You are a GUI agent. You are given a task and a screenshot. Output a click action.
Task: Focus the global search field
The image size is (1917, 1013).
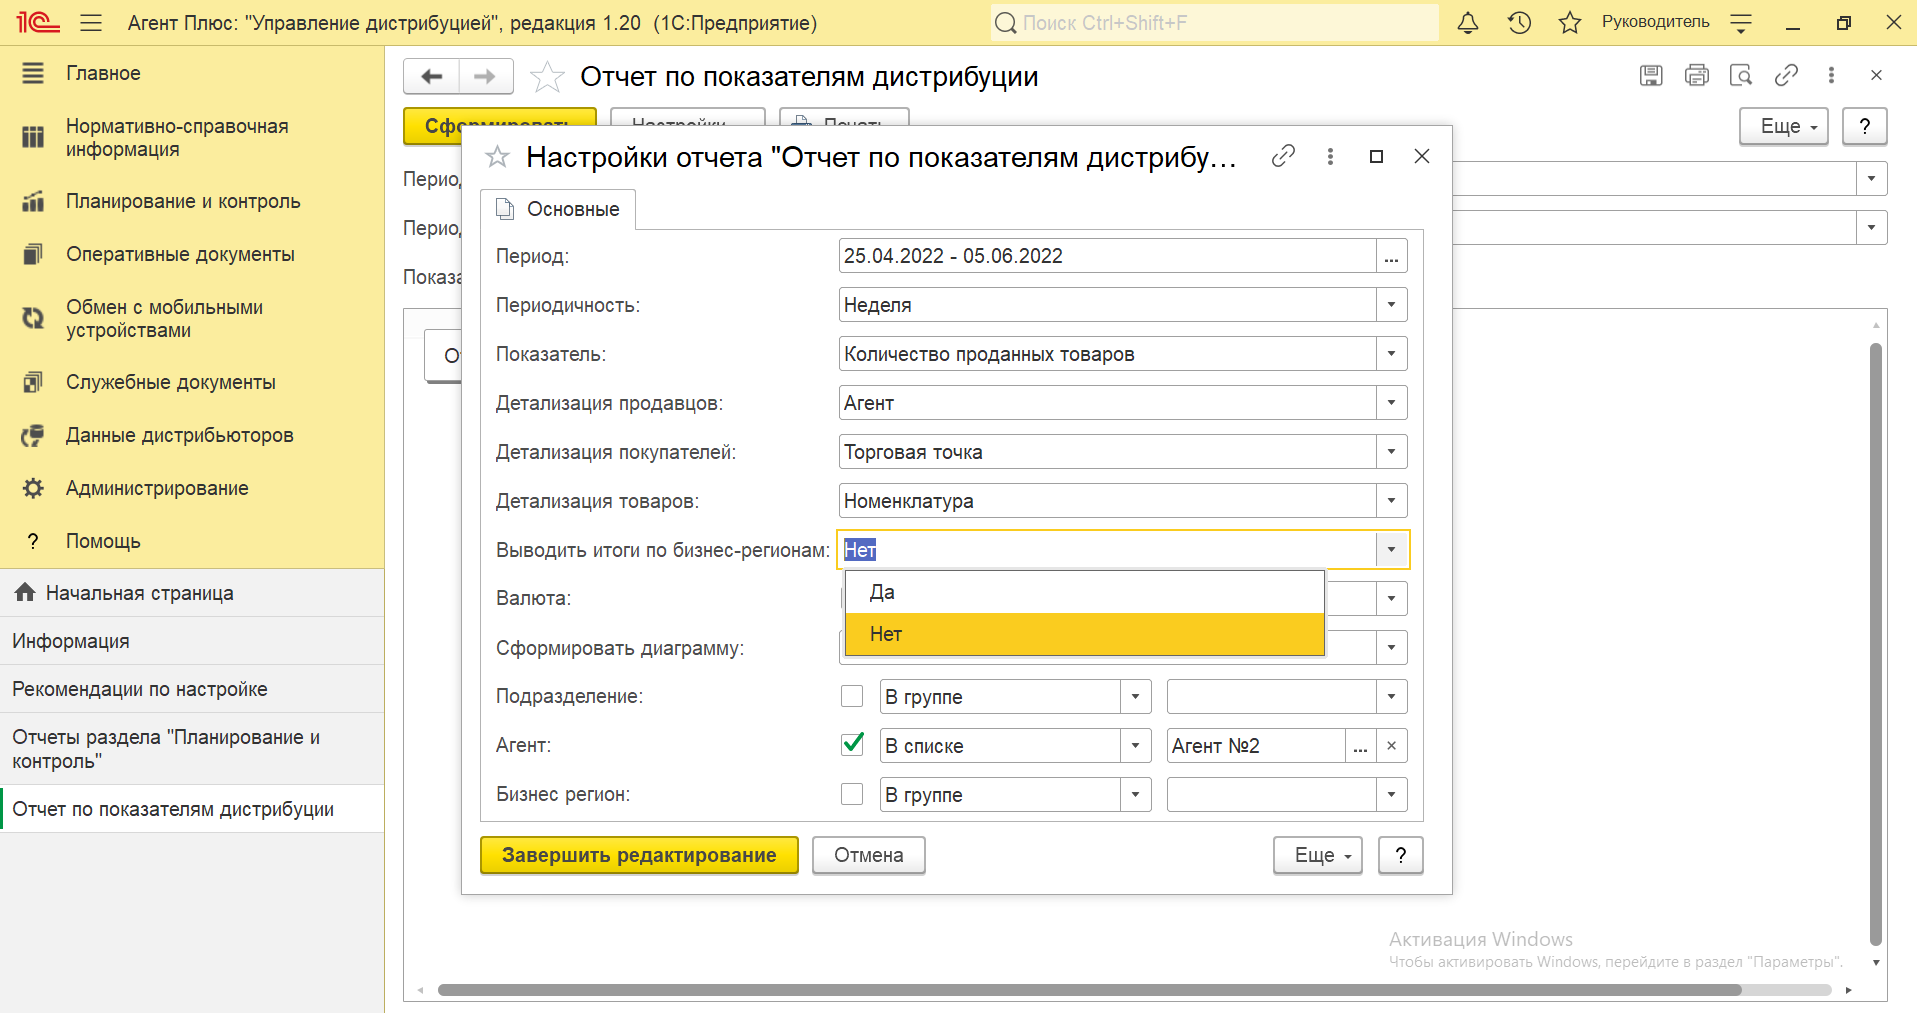click(1215, 23)
